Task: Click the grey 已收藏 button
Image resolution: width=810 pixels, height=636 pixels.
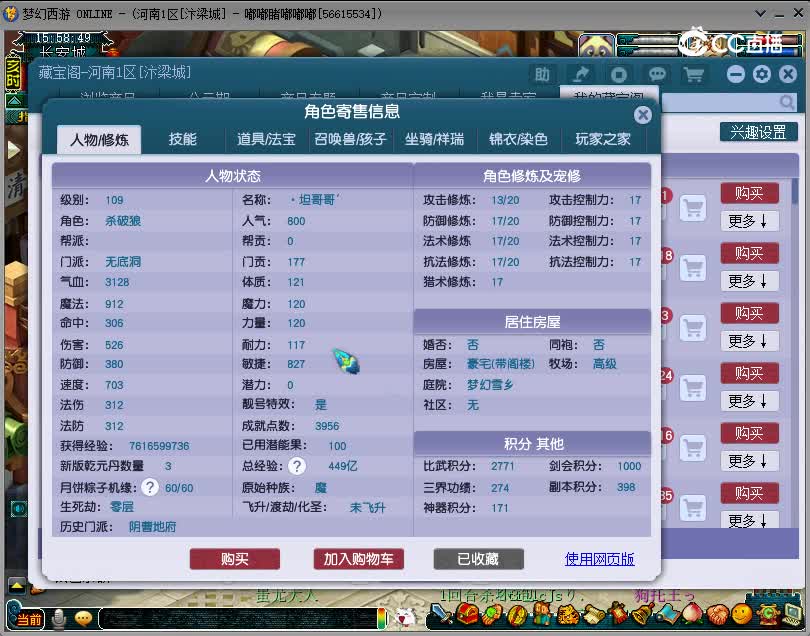Action: [x=478, y=559]
